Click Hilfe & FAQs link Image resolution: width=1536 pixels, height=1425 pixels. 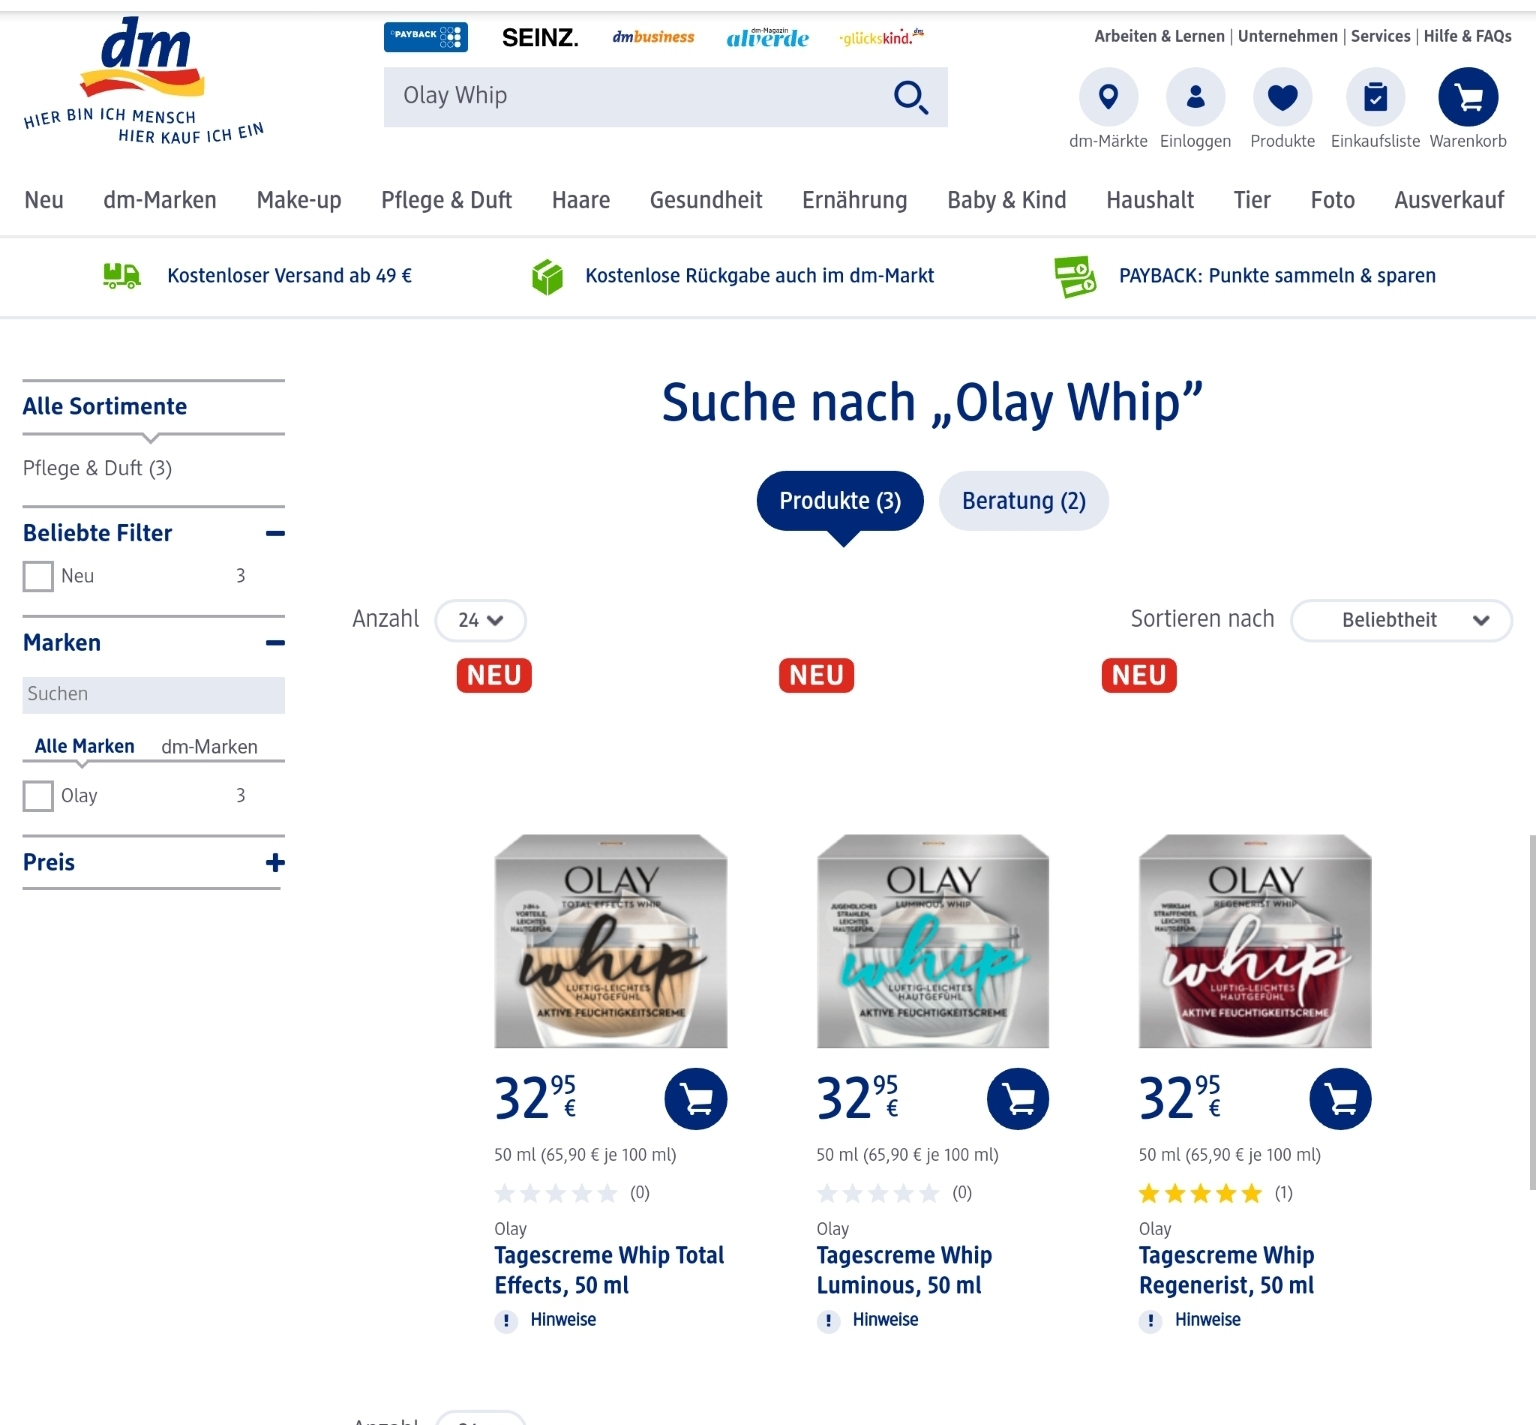(x=1467, y=36)
